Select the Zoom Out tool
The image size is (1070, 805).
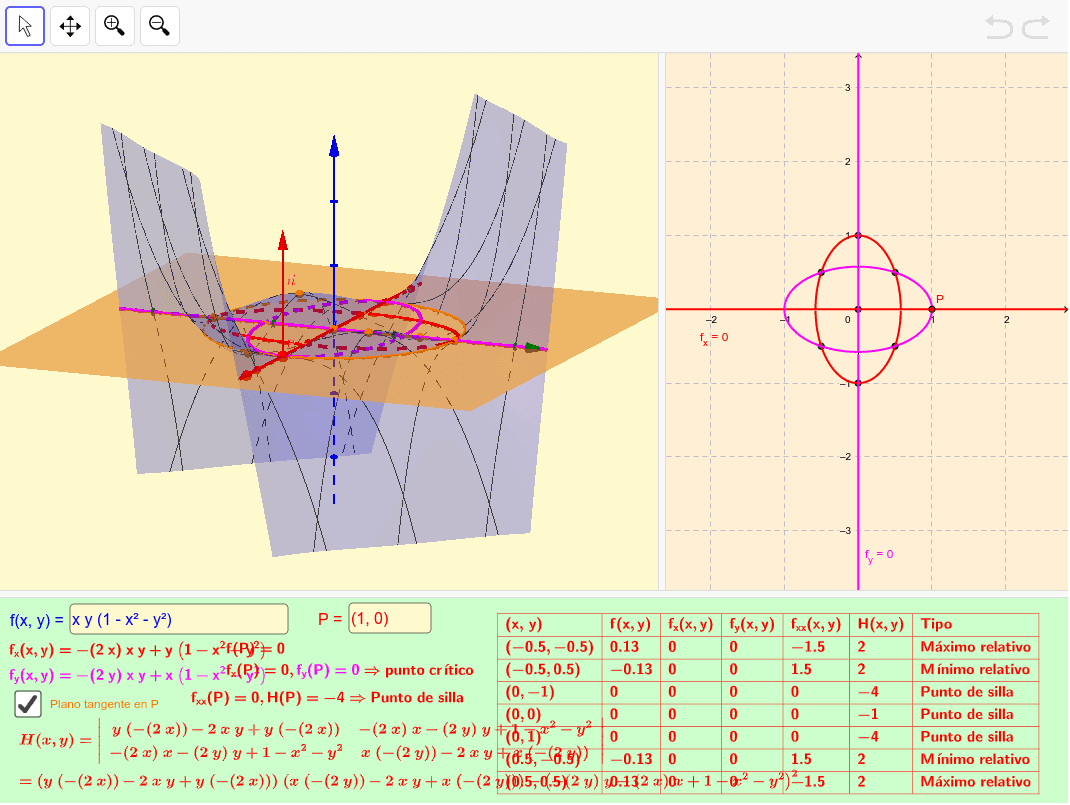[159, 26]
